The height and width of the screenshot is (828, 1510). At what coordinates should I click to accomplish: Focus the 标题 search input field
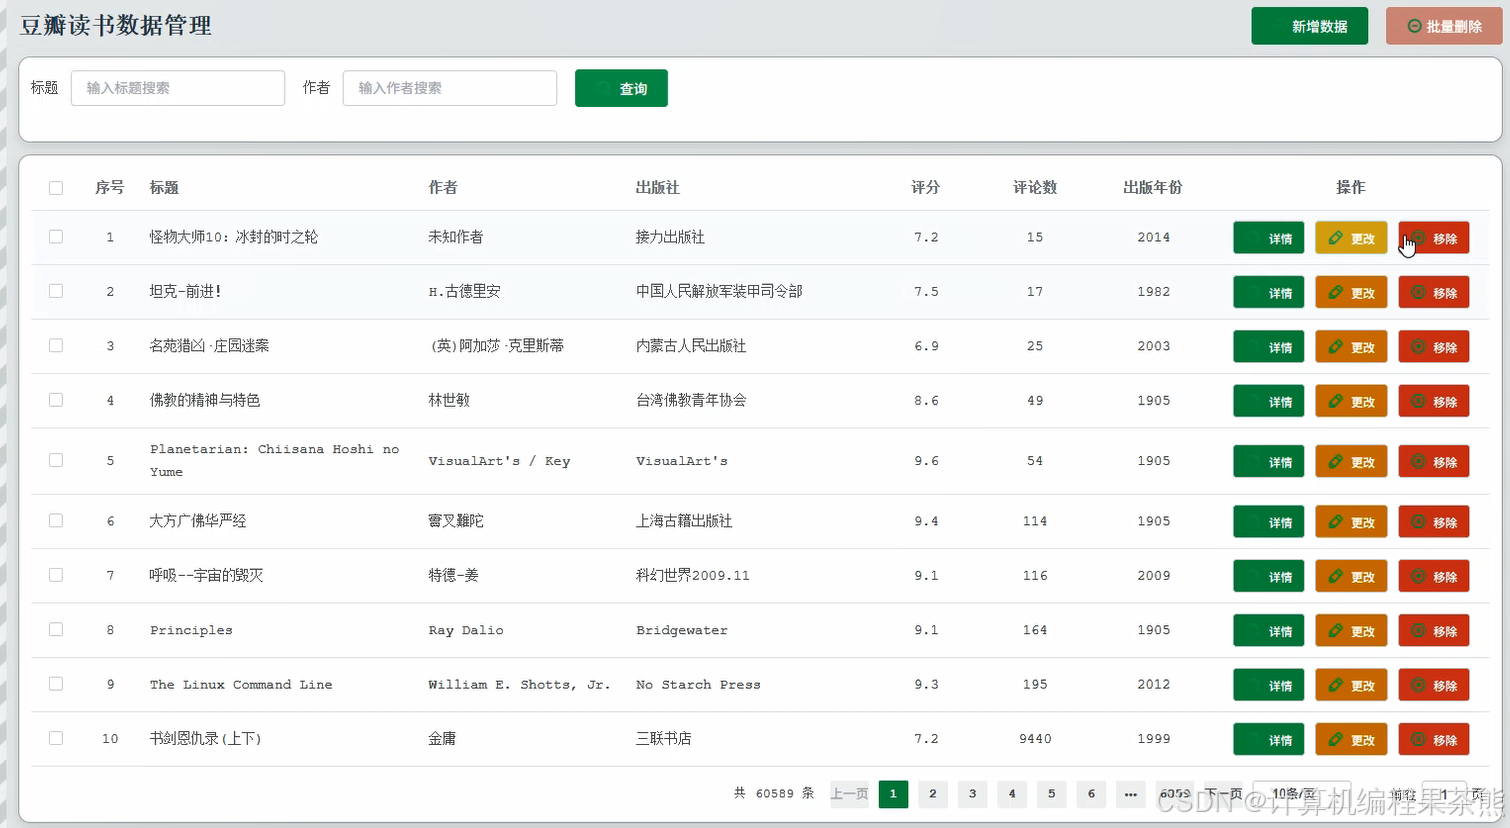(x=178, y=88)
